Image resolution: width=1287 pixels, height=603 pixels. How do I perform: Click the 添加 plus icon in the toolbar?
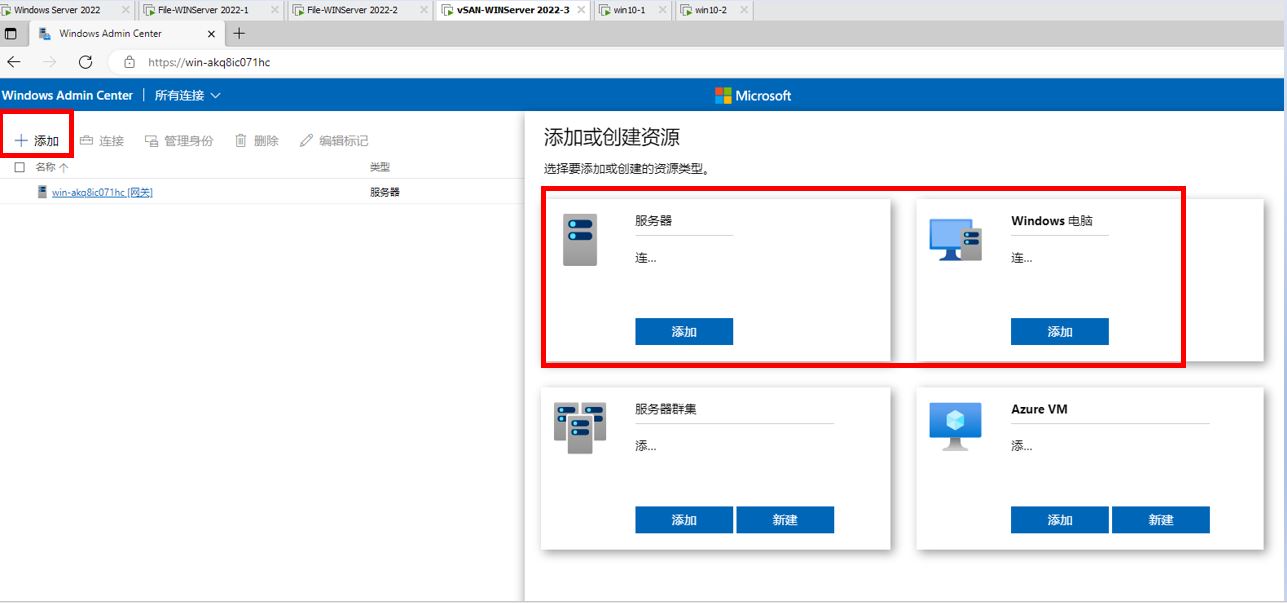pyautogui.click(x=22, y=140)
